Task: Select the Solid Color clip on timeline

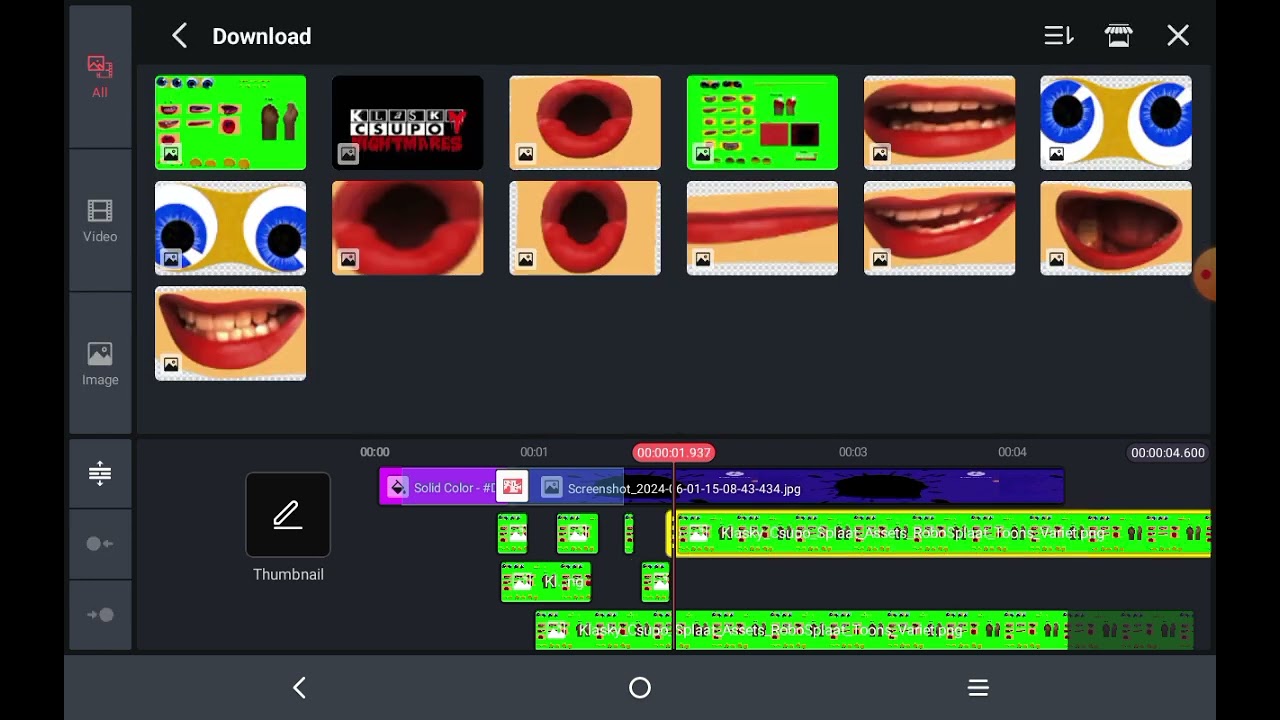Action: 438,488
